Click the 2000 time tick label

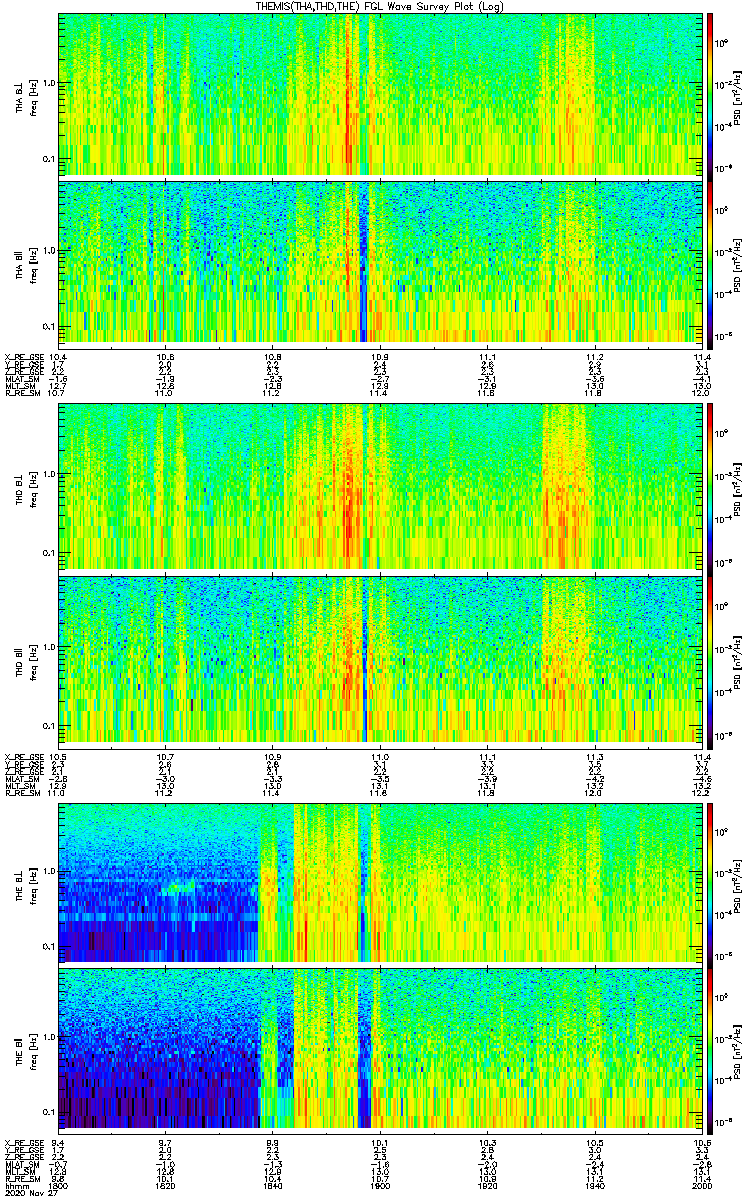tap(701, 1185)
